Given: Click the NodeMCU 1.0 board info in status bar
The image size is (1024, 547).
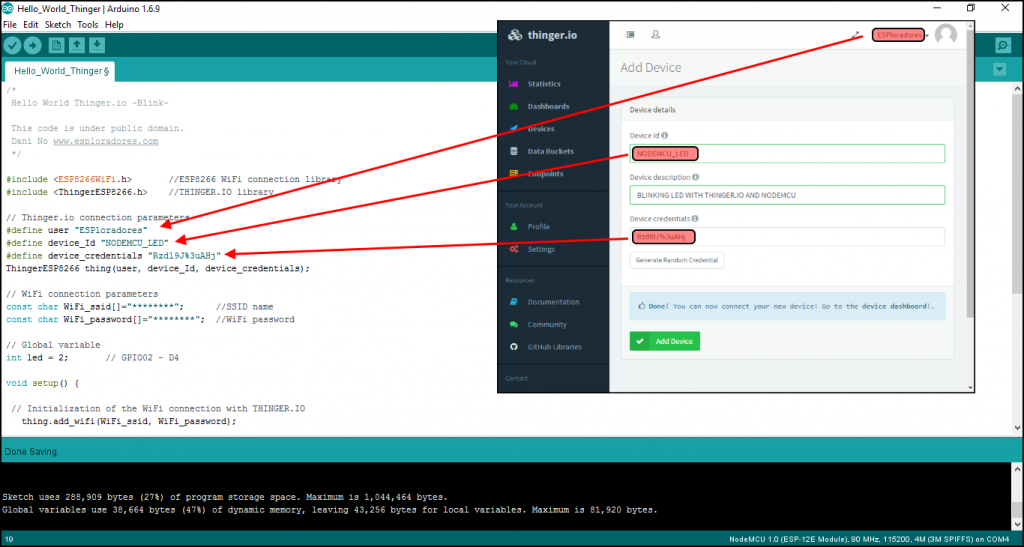Looking at the screenshot, I should pos(869,540).
